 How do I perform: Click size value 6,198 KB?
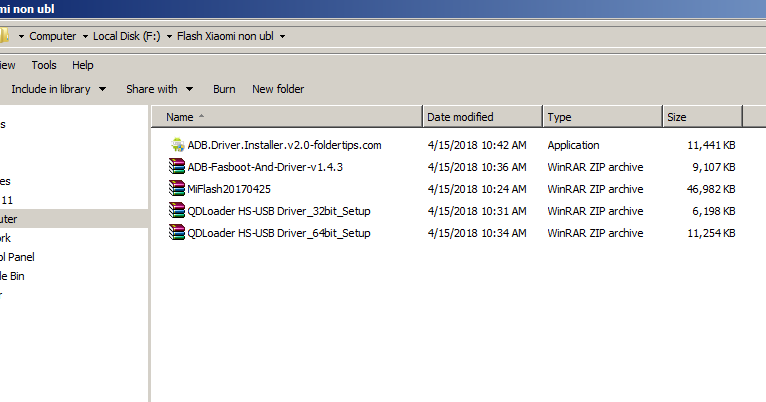pyautogui.click(x=714, y=211)
